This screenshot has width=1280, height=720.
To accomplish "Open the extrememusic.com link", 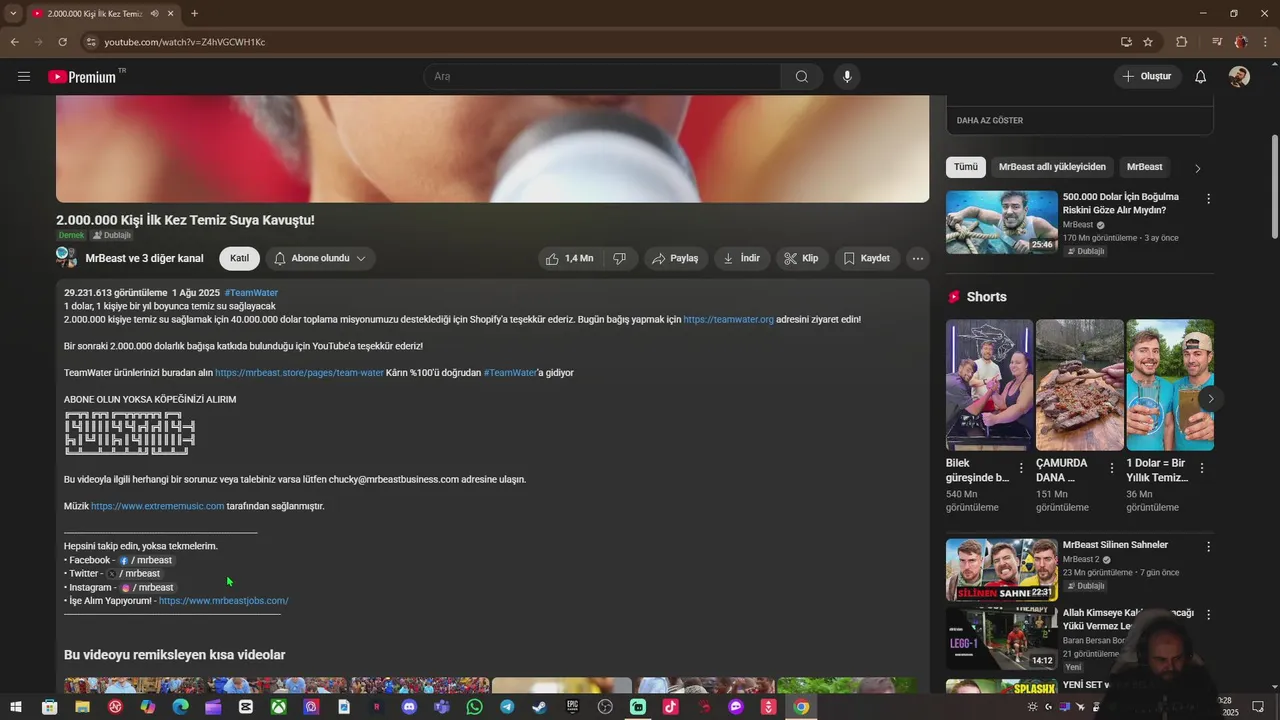I will click(x=158, y=507).
